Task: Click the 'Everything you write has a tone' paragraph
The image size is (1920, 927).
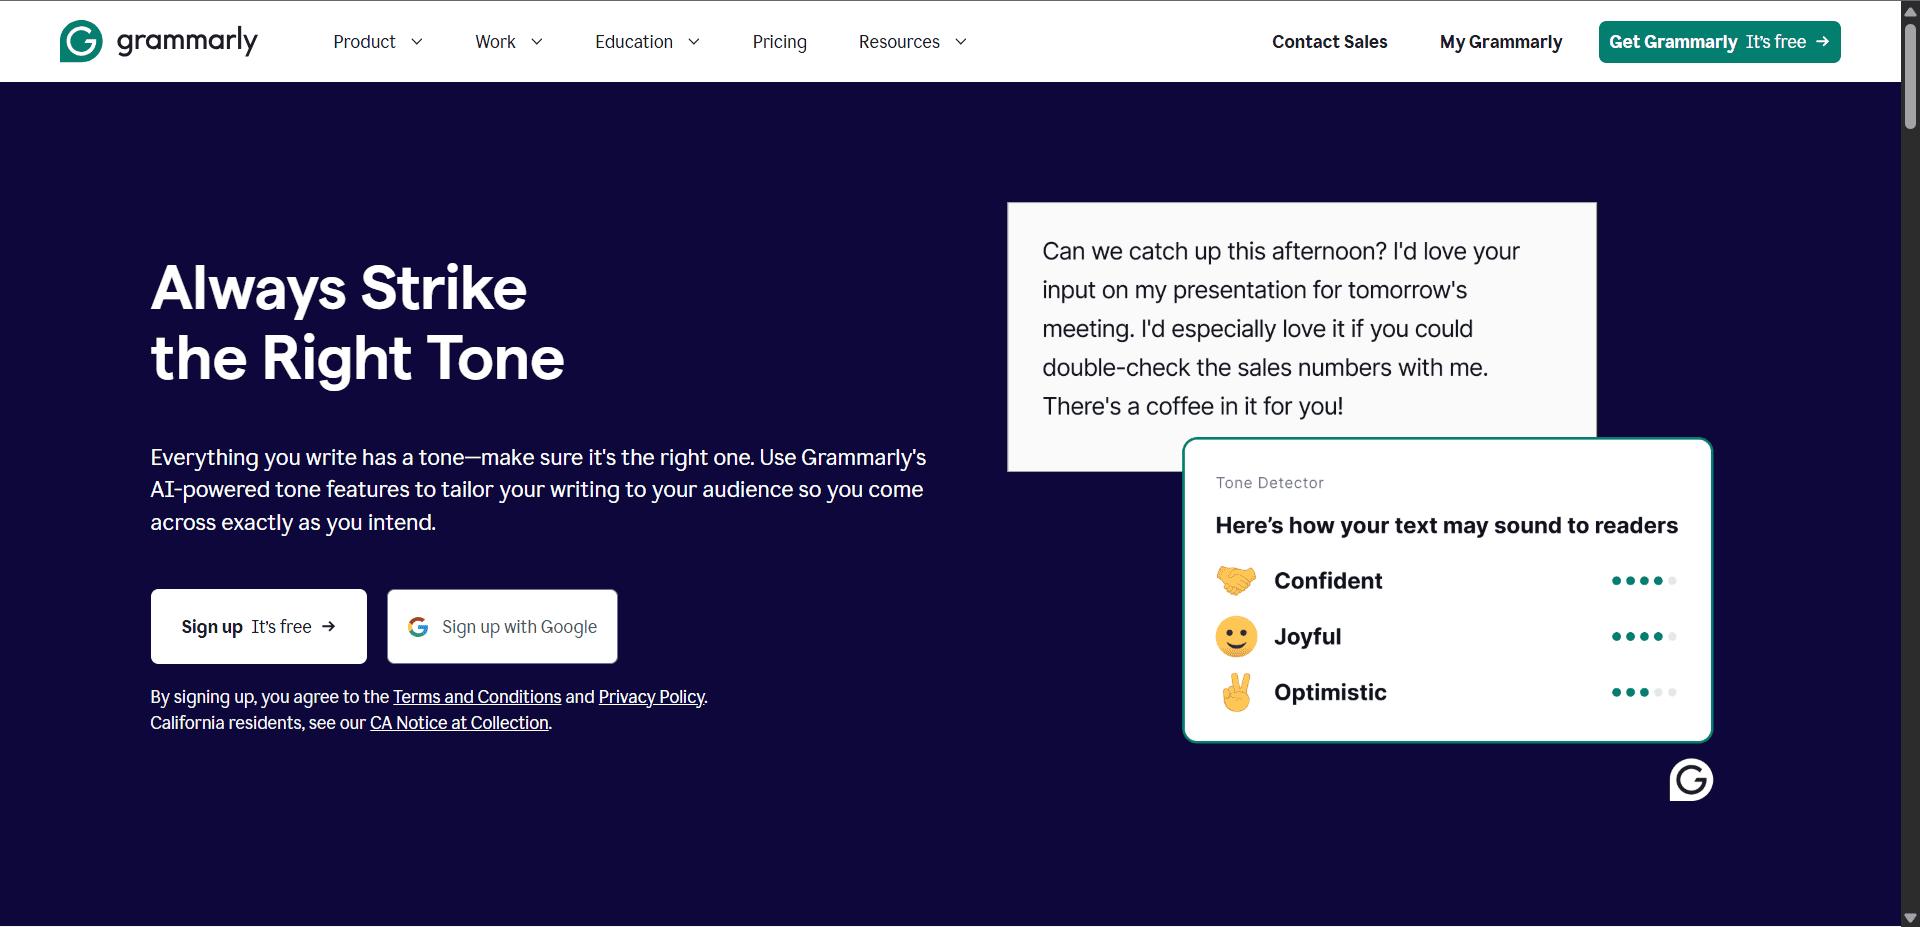Action: point(538,490)
